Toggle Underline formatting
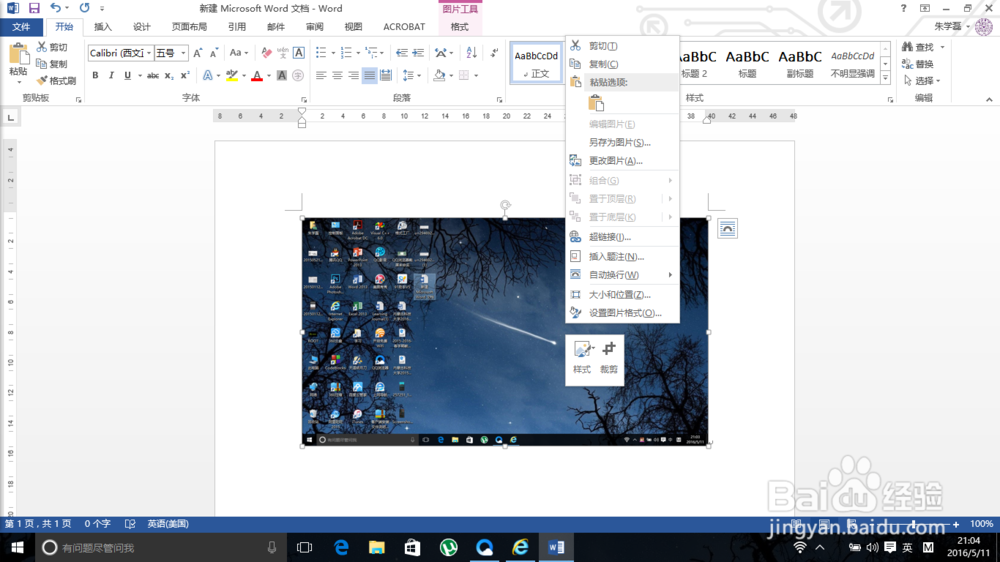This screenshot has height=562, width=1000. (128, 75)
